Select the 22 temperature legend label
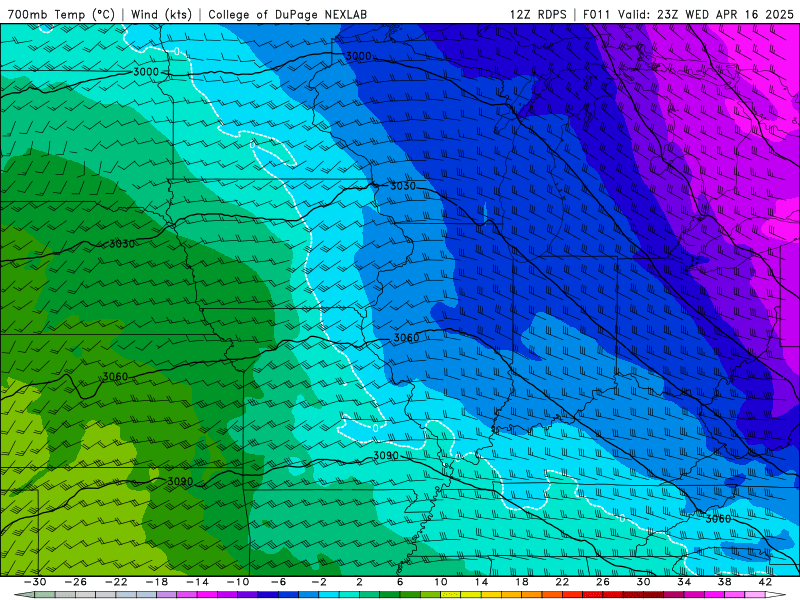Viewport: 800px width, 600px height. pyautogui.click(x=562, y=582)
